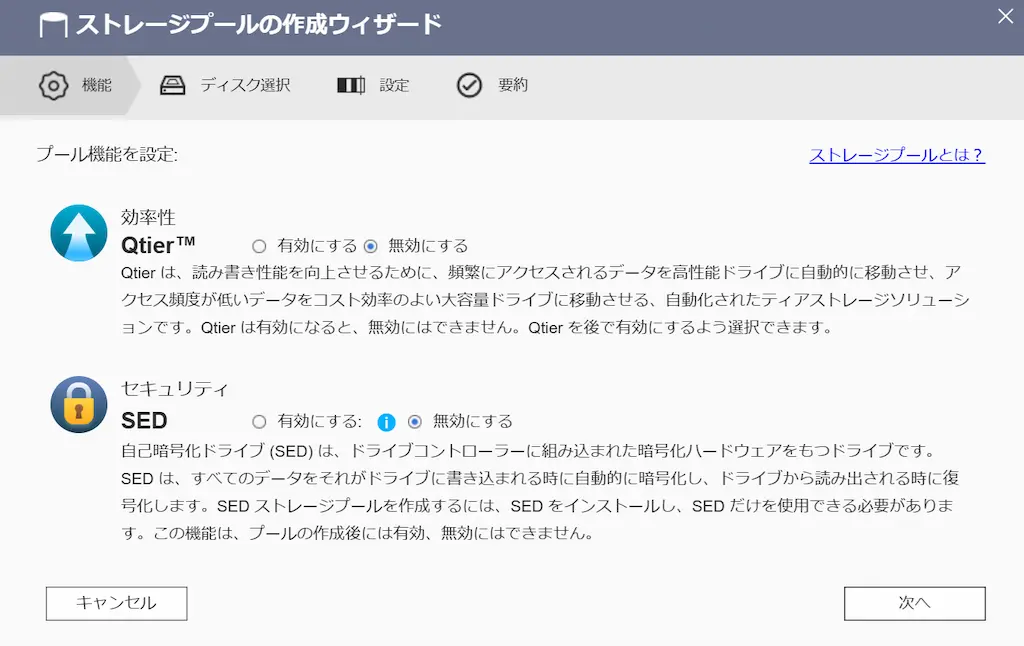Click the キャンセル button
The width and height of the screenshot is (1024, 646).
click(116, 604)
